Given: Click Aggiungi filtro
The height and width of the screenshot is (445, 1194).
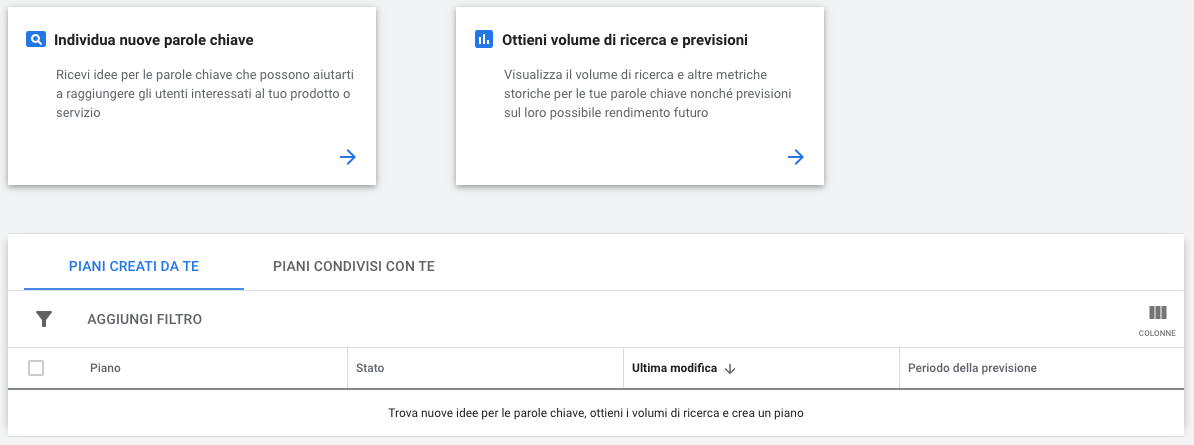Looking at the screenshot, I should (145, 319).
